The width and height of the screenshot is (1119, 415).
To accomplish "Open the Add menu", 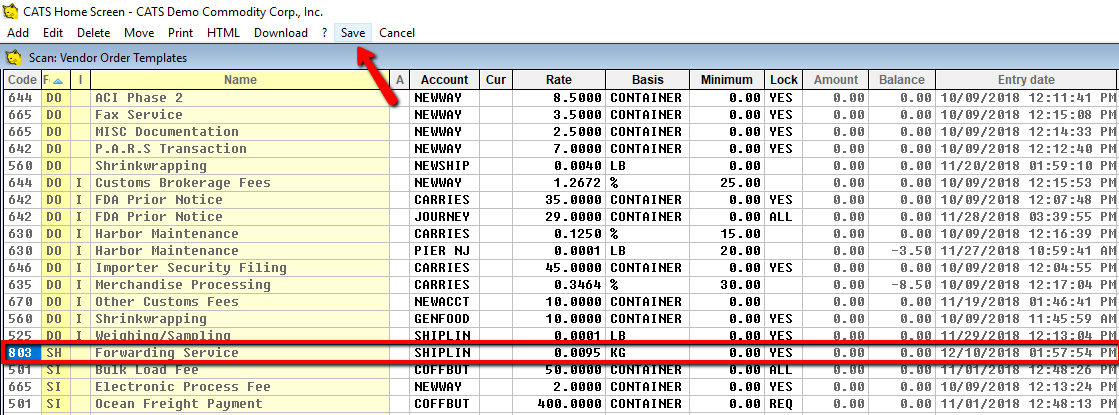I will pos(18,33).
